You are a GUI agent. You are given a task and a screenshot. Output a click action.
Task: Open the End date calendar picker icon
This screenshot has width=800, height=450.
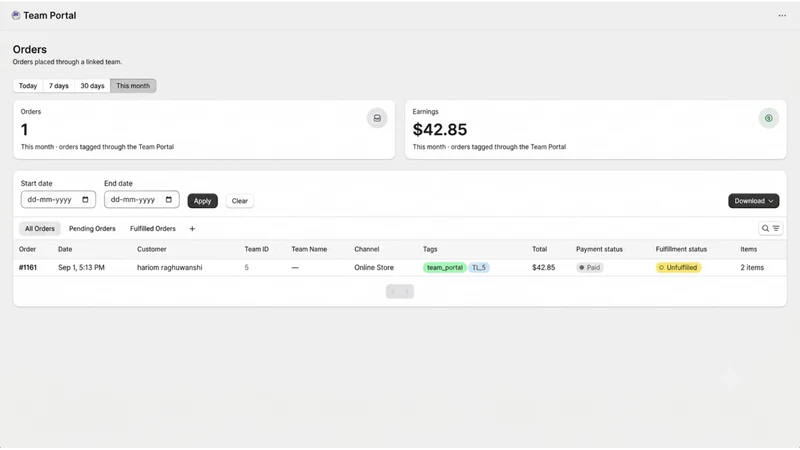[x=169, y=199]
